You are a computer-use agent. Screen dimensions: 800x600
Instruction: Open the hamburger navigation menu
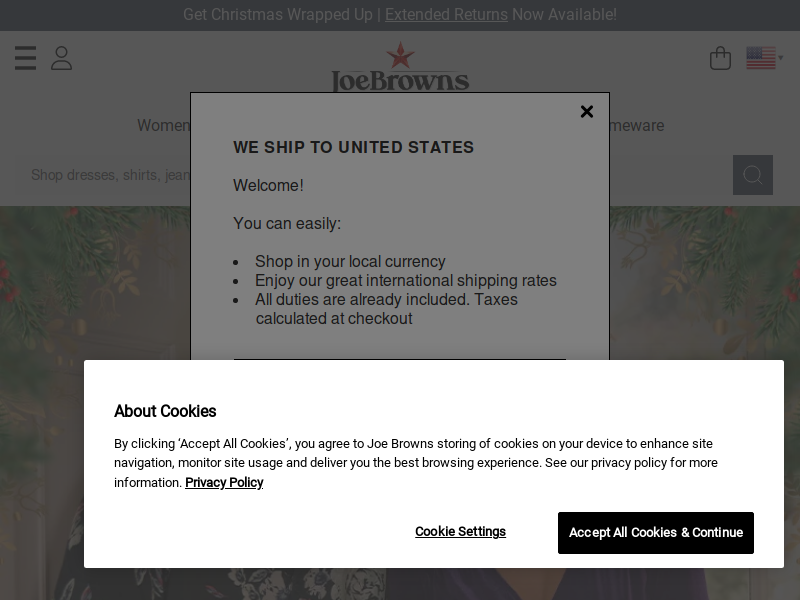tap(25, 58)
